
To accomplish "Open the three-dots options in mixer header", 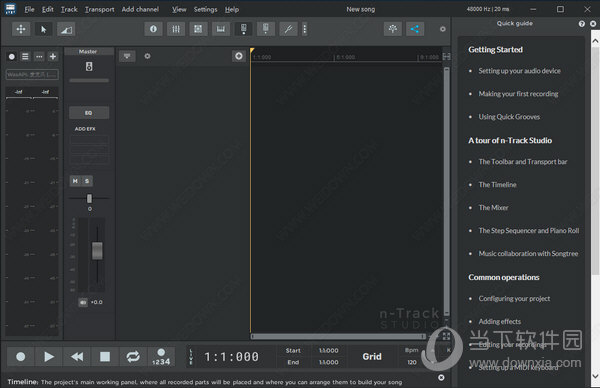I will [39, 57].
